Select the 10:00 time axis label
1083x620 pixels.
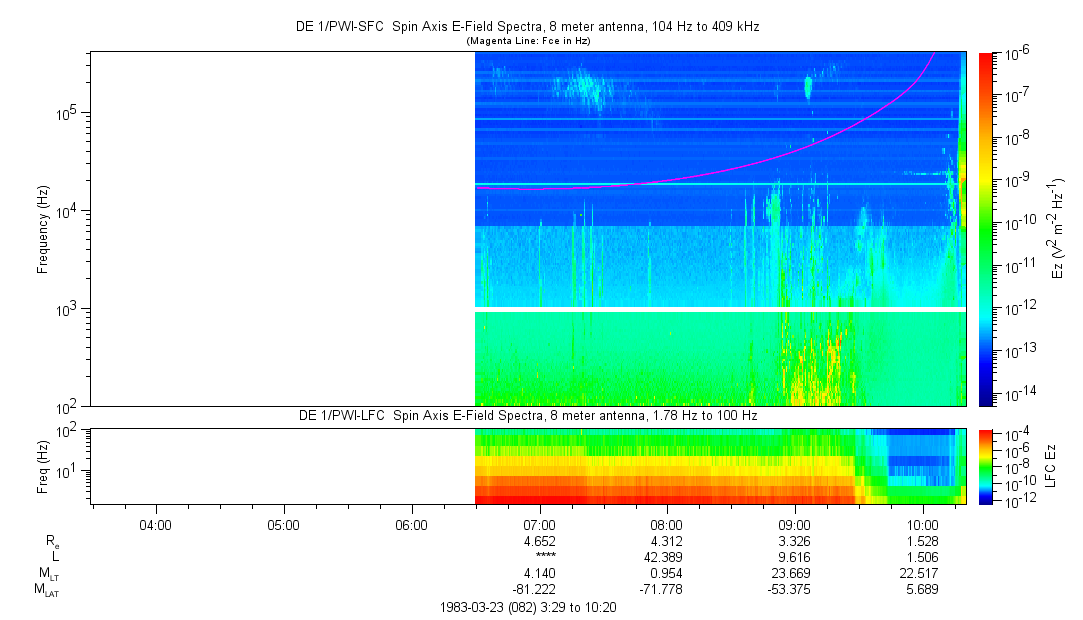[x=922, y=524]
